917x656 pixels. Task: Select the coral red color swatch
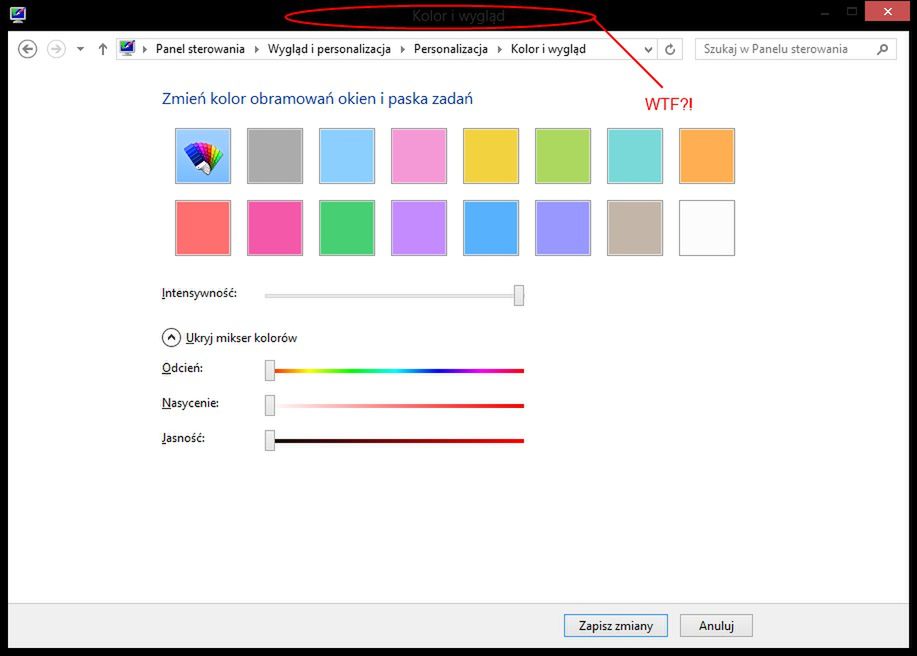[203, 228]
